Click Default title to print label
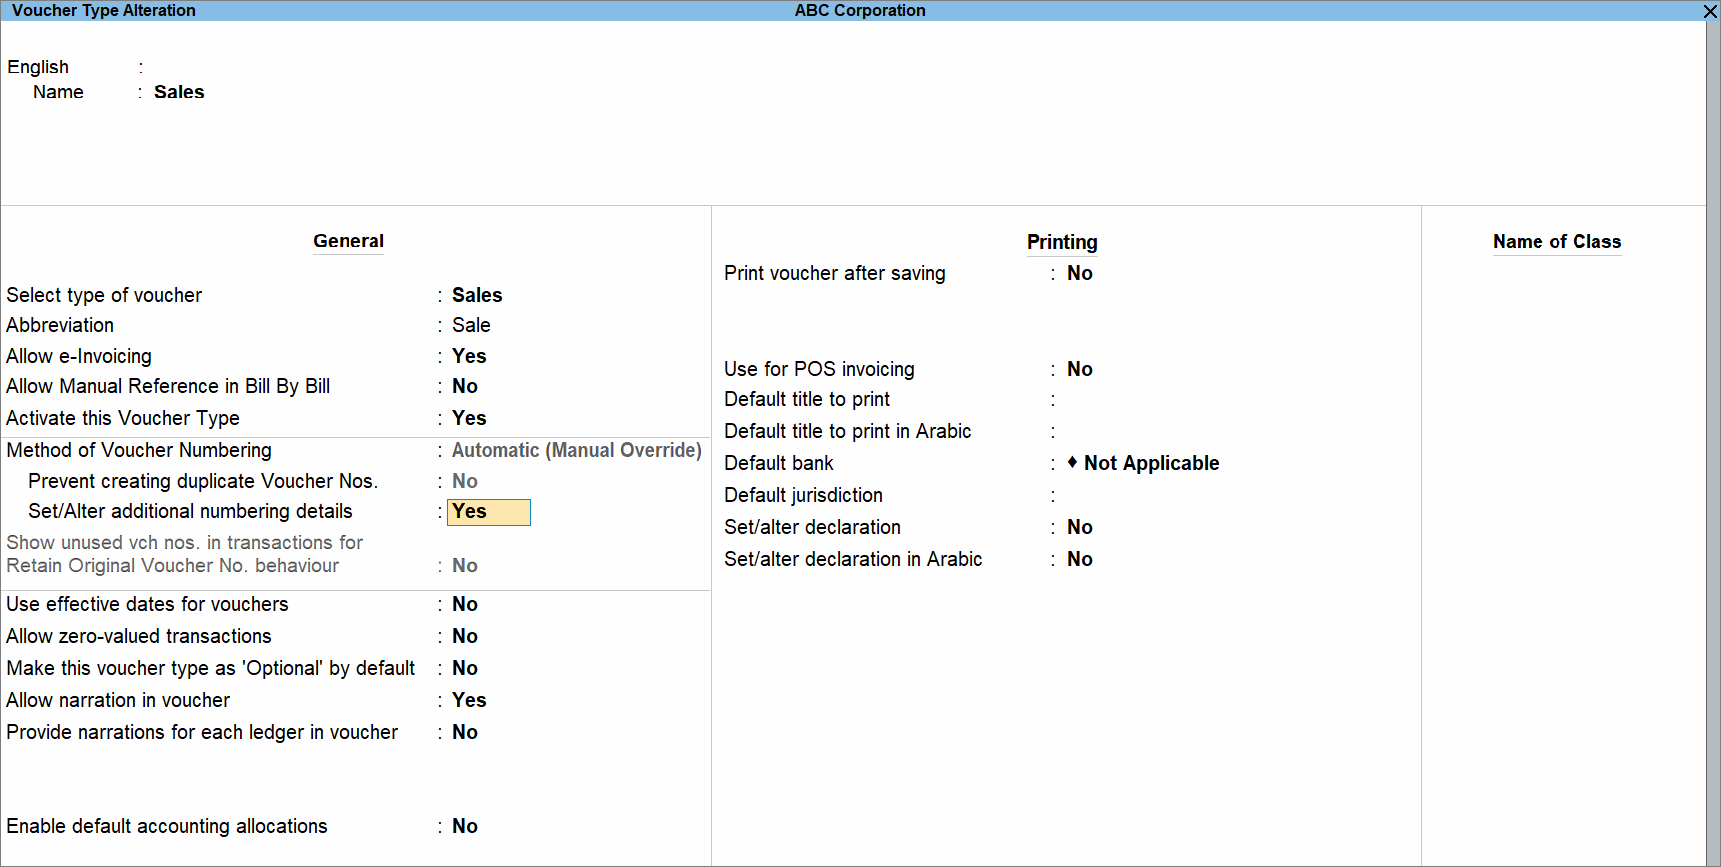 807,399
